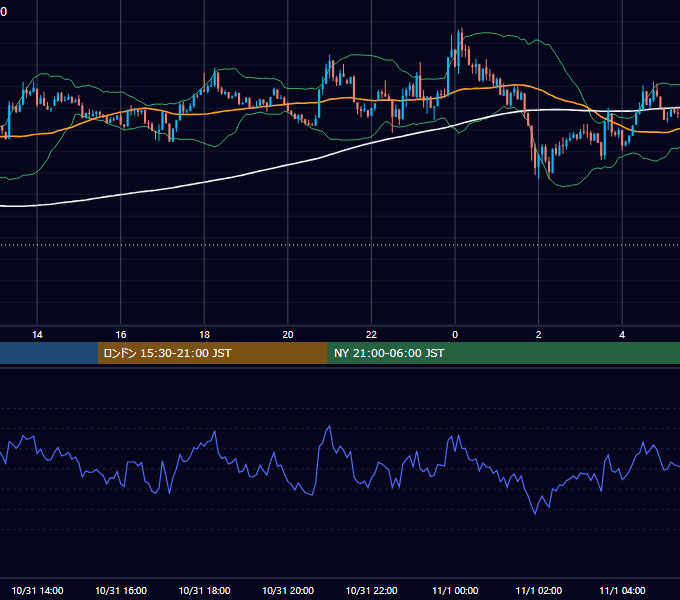Click the 10/31 22:00 date label

pyautogui.click(x=371, y=590)
